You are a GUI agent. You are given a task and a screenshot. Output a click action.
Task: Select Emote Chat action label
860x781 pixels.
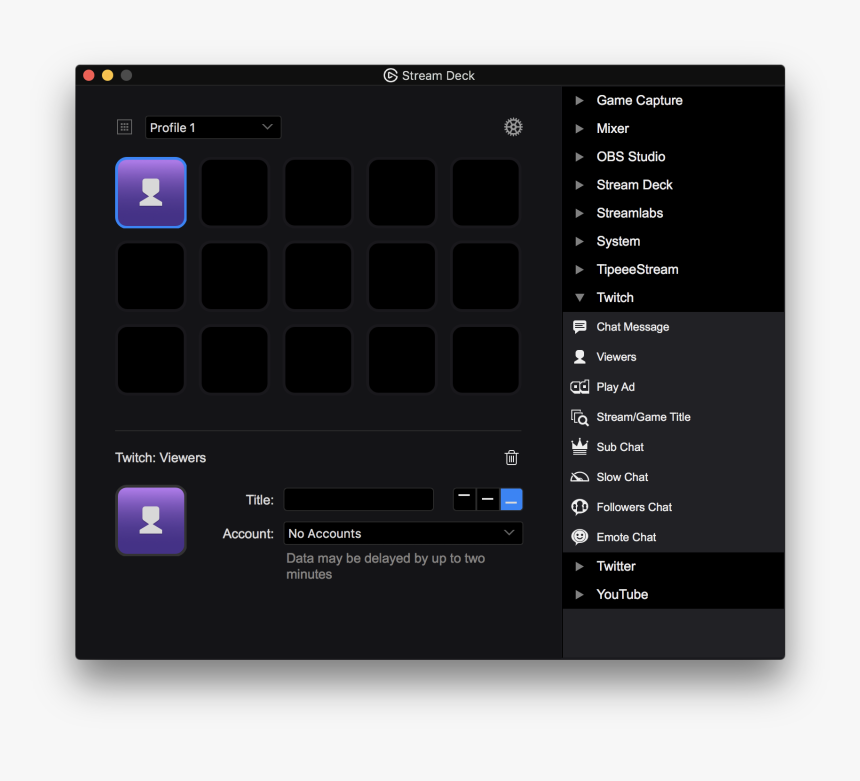[626, 537]
